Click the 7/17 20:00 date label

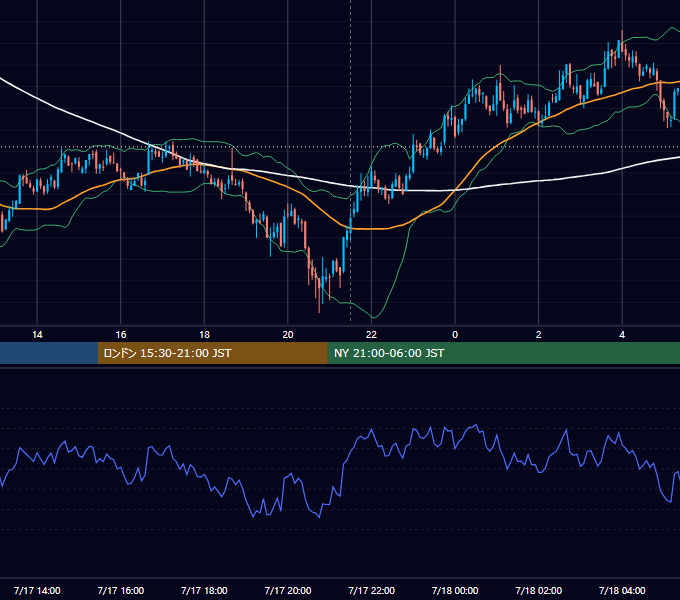tap(288, 590)
